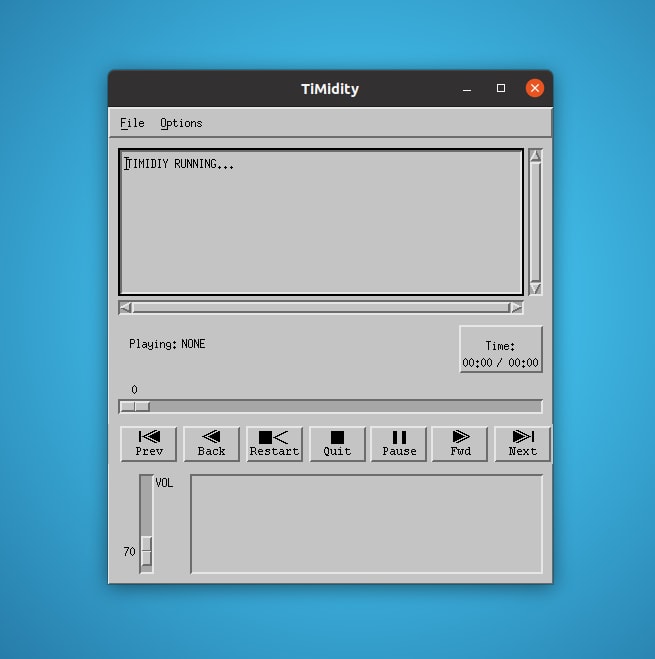Maximize the TiMidity window
The image size is (655, 659).
pos(501,88)
